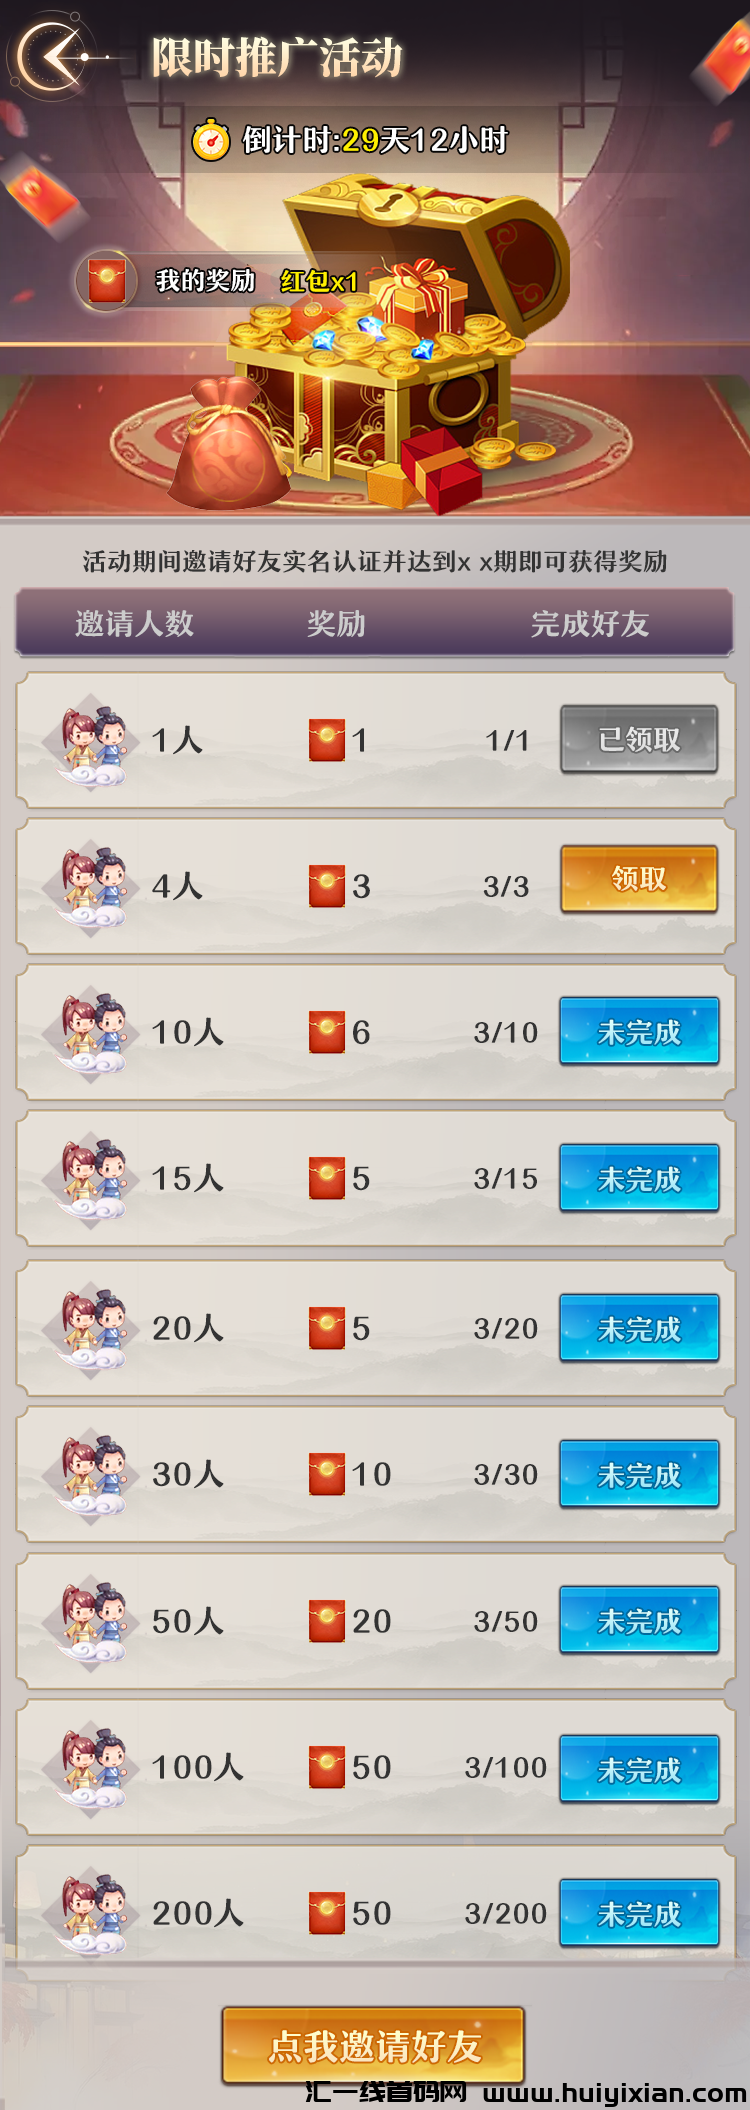Select the 邀请人数 column header
This screenshot has height=2110, width=750.
[134, 624]
